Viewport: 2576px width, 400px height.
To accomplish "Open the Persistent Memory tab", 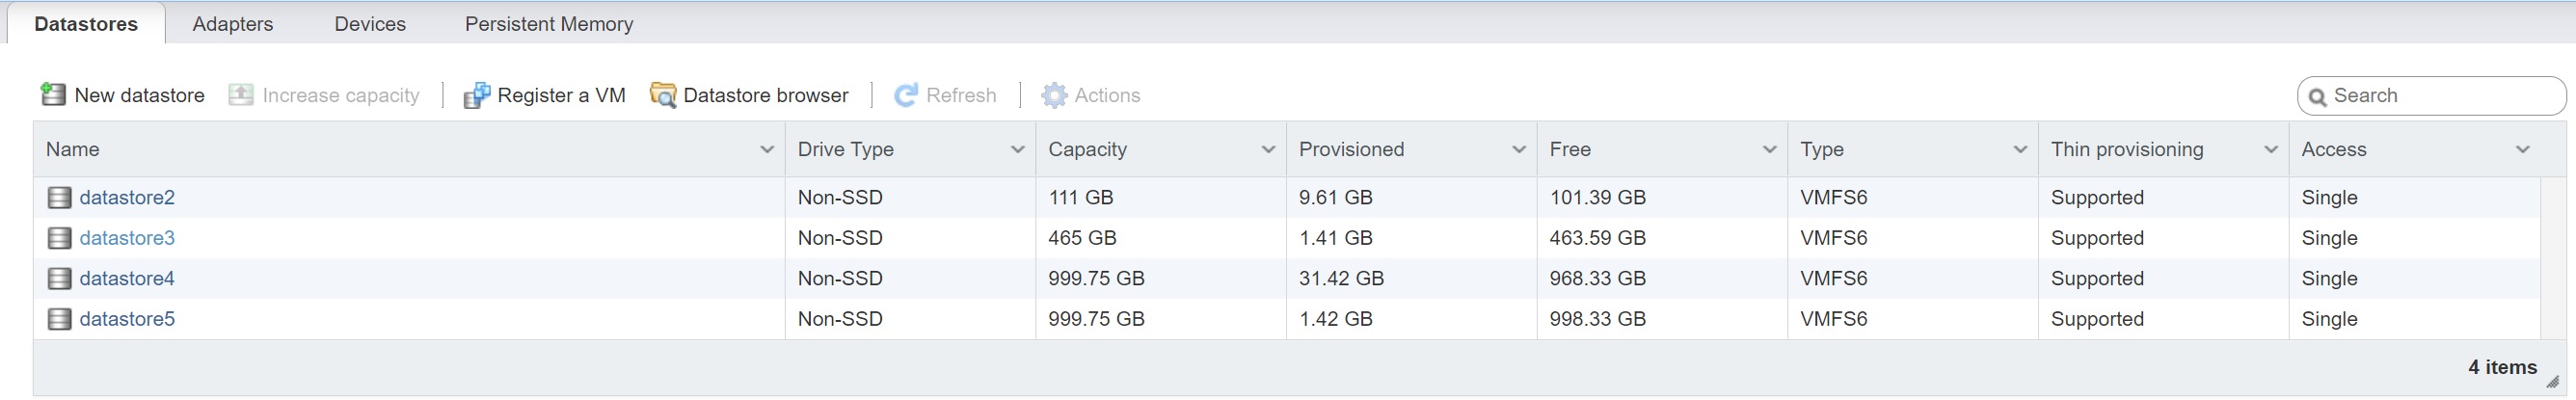I will click(548, 24).
